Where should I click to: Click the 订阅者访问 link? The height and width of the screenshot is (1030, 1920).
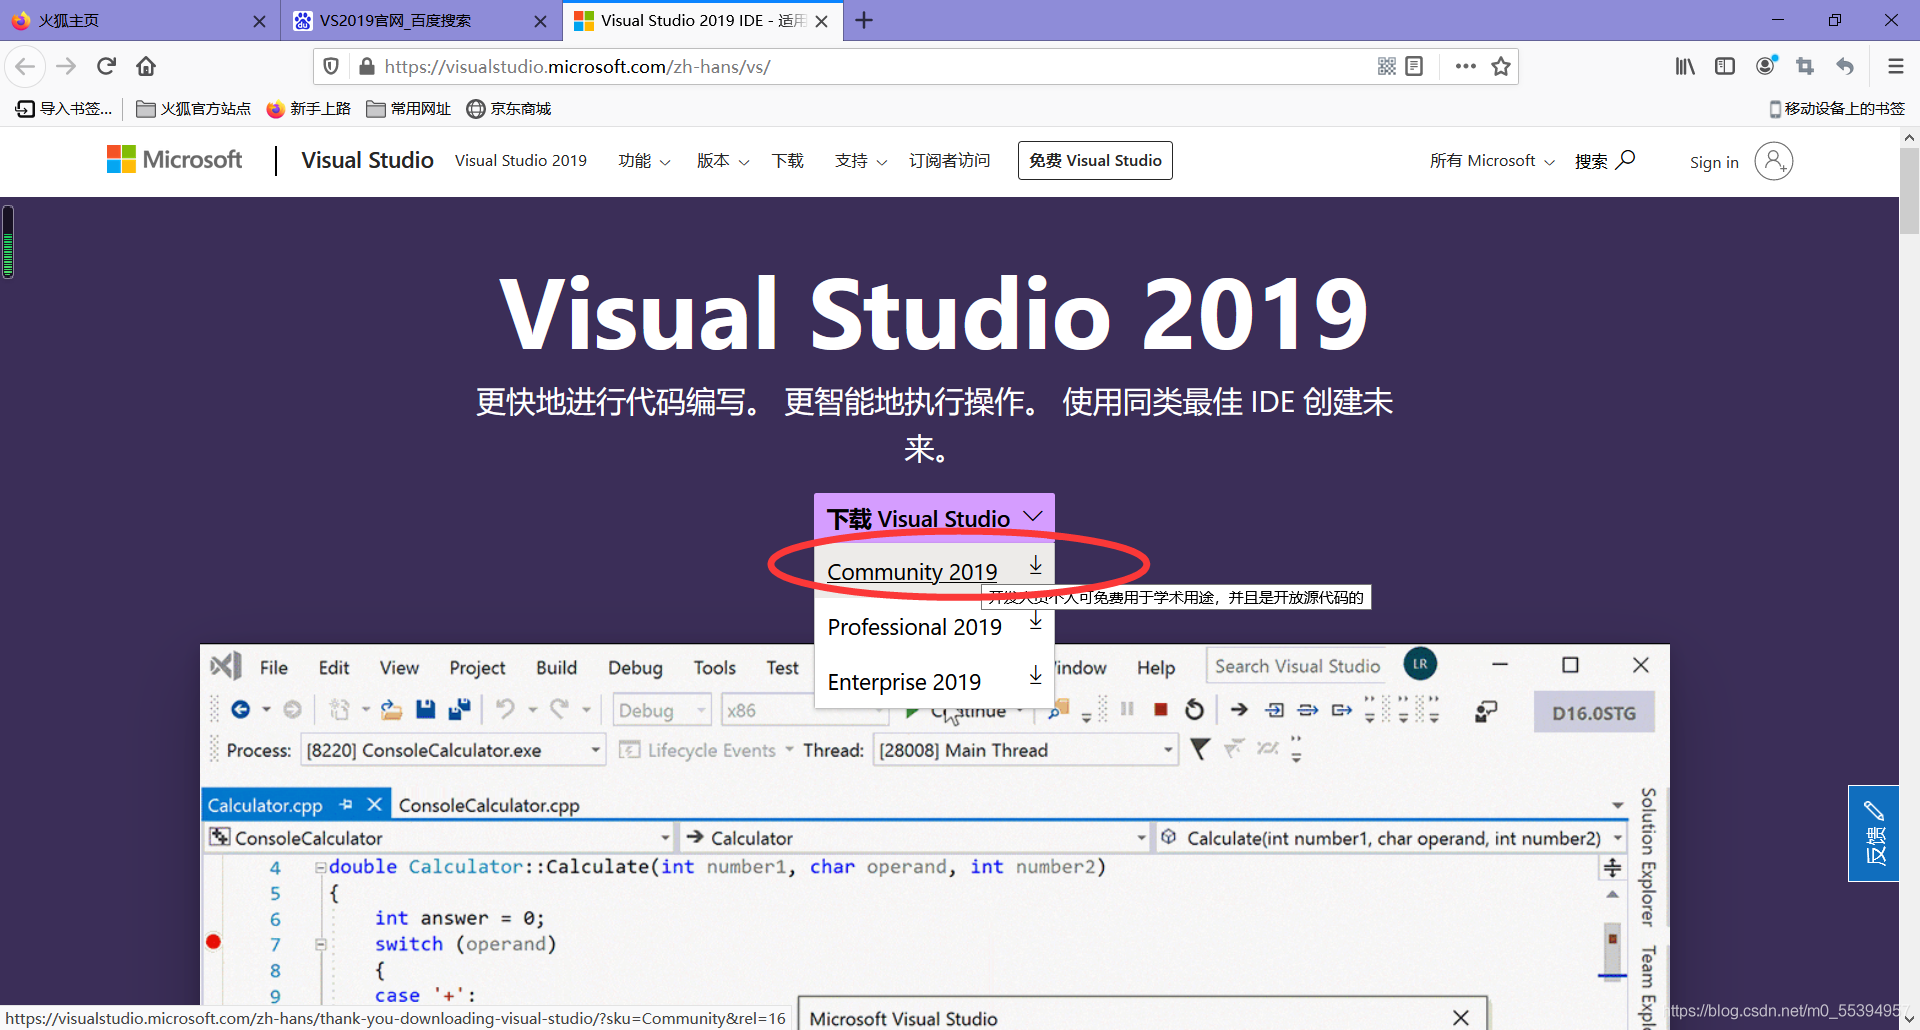tap(949, 161)
